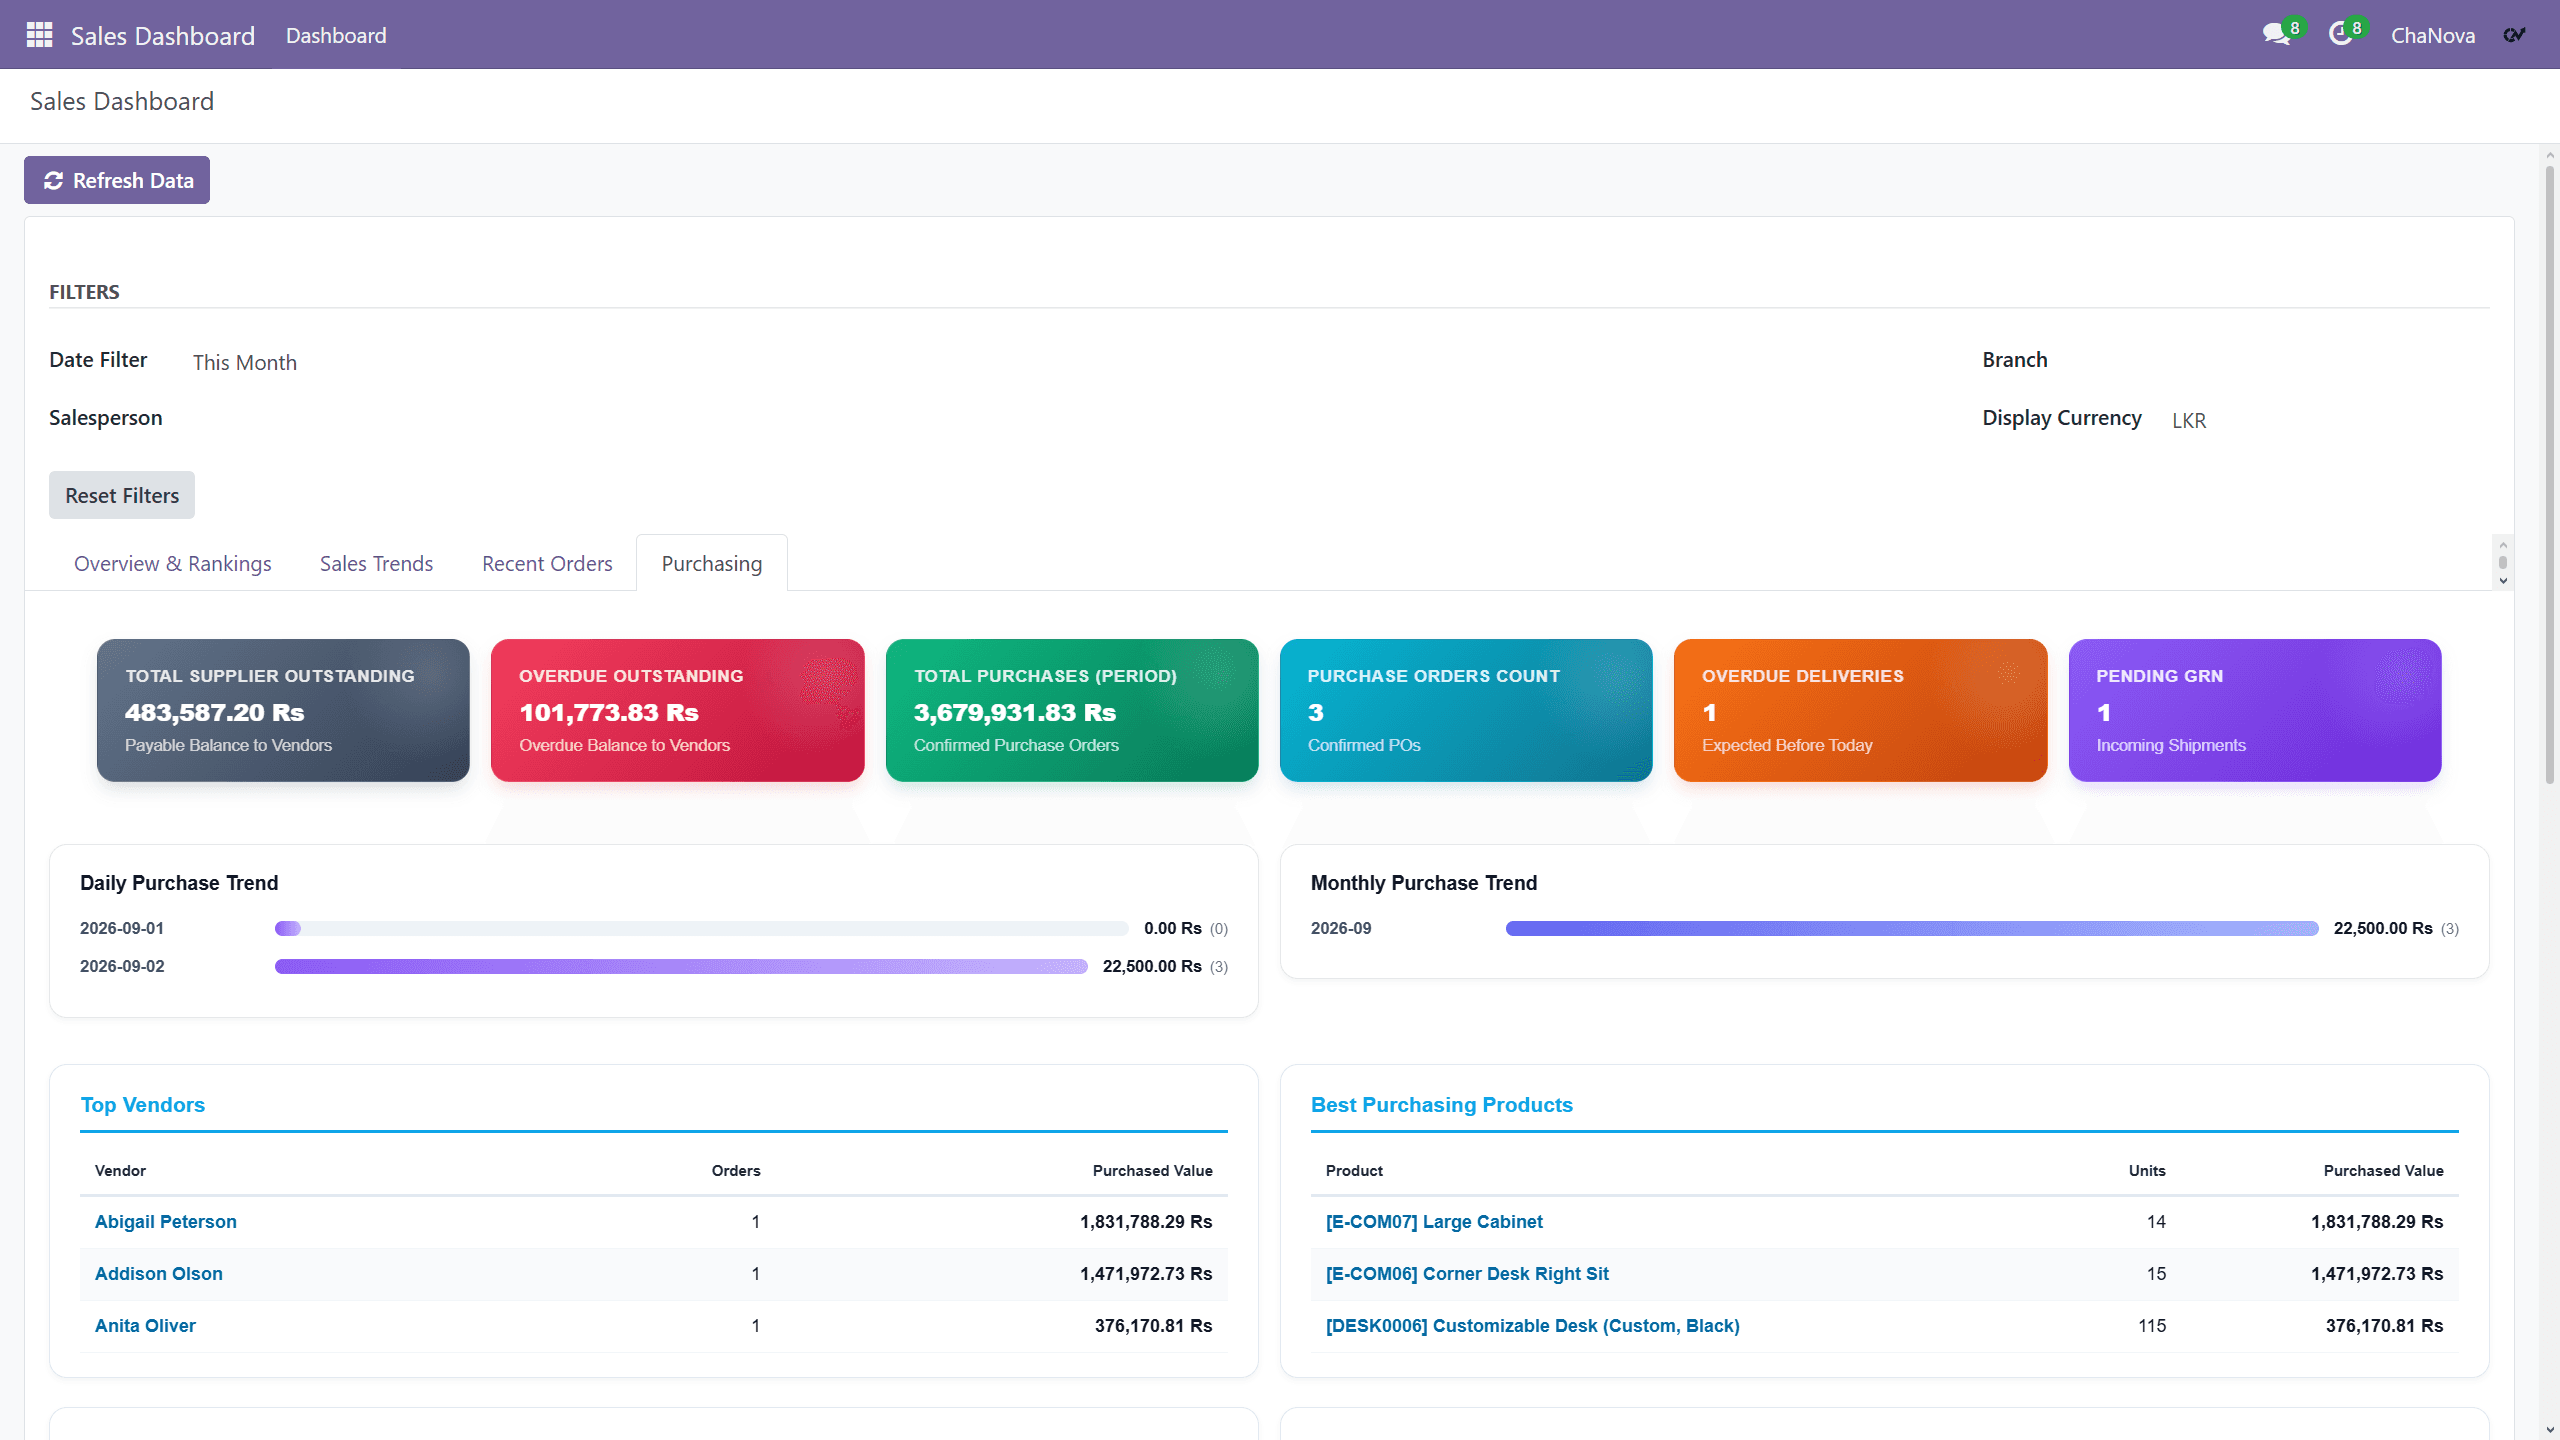Open the Dashboard menu item
This screenshot has width=2560, height=1440.
tap(336, 35)
